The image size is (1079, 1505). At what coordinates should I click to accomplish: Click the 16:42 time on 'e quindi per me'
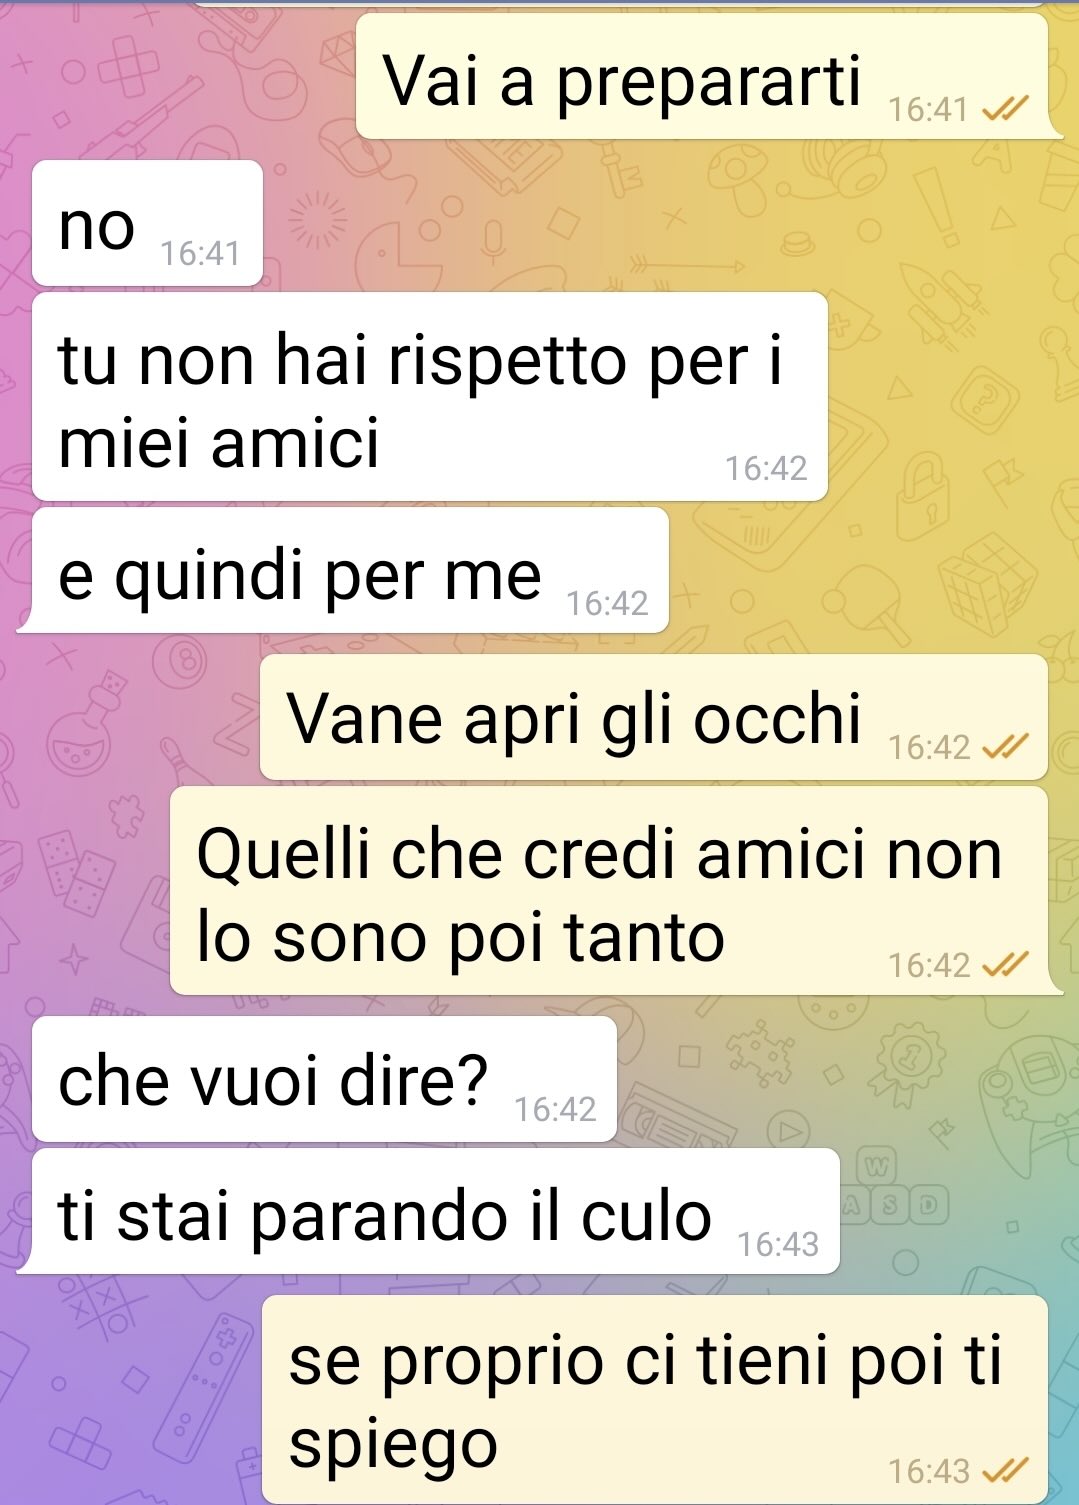[607, 603]
